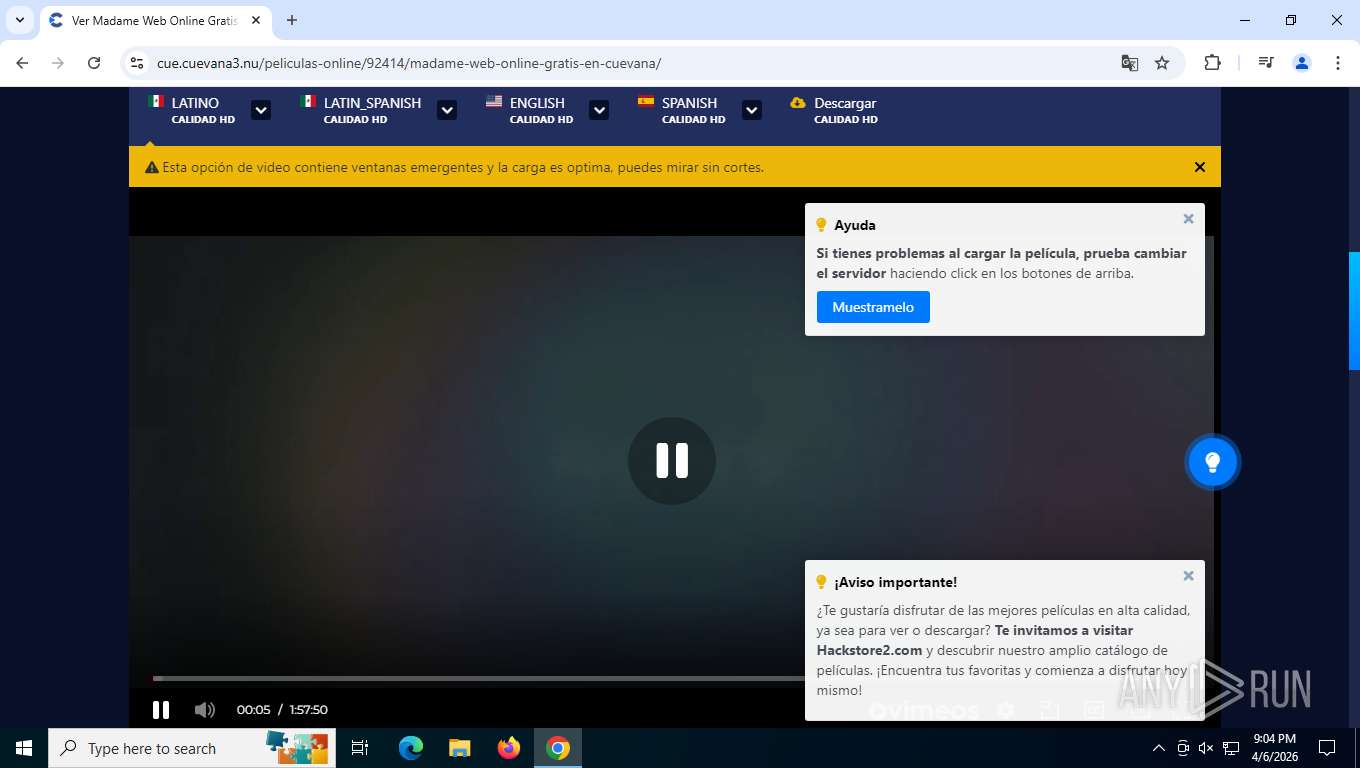
Task: Click the Mexico flag next to LATINO
Action: 156,101
